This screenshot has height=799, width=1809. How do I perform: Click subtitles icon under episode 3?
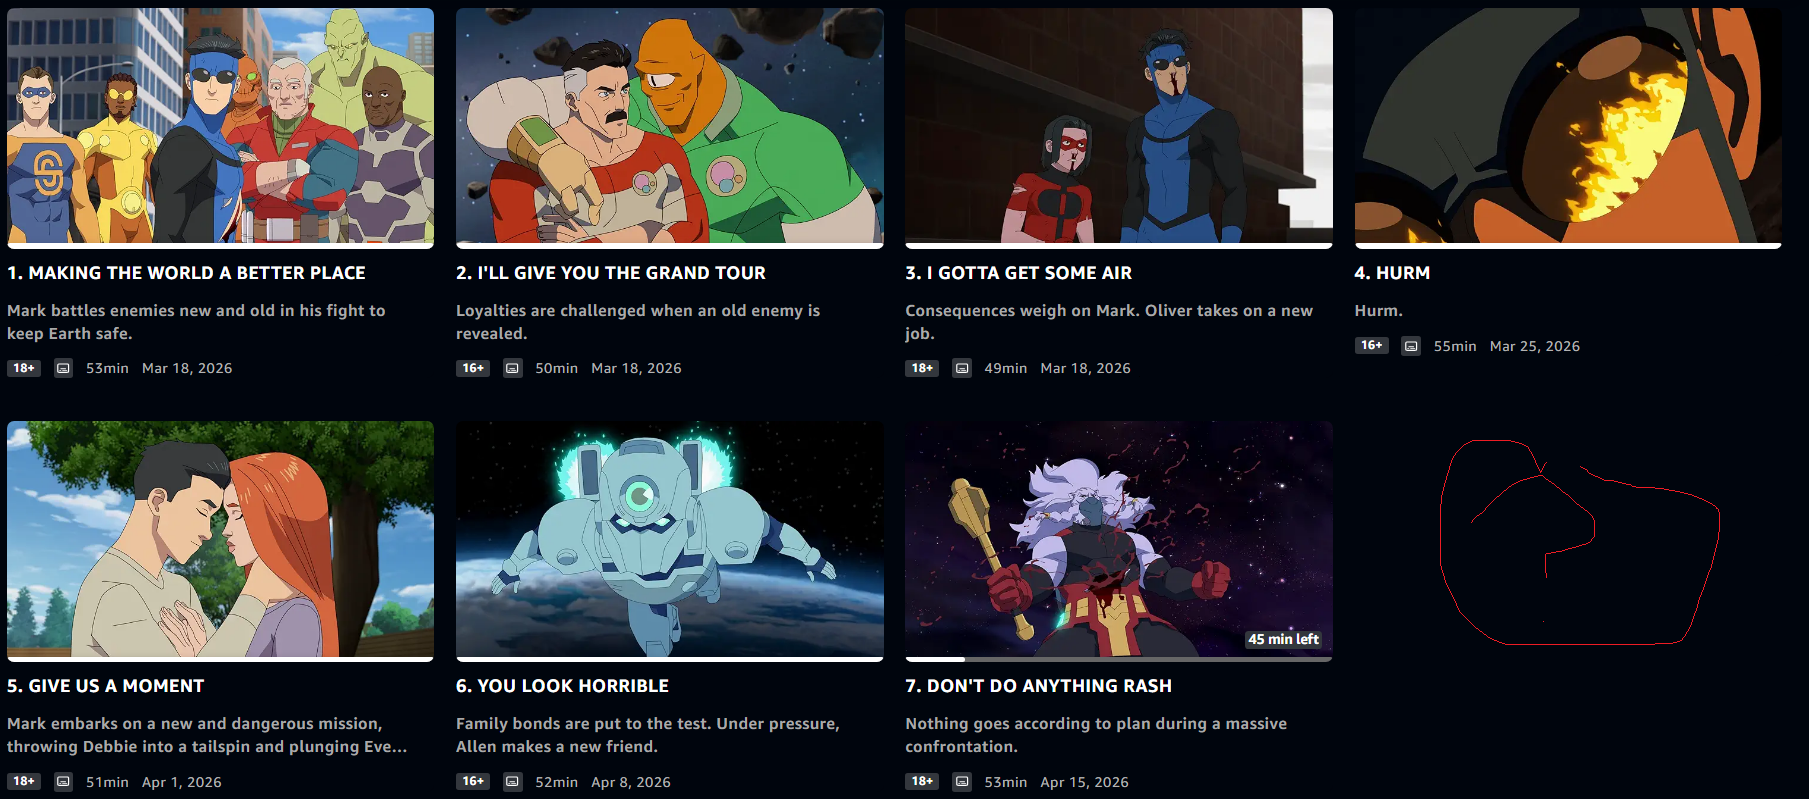pyautogui.click(x=962, y=368)
